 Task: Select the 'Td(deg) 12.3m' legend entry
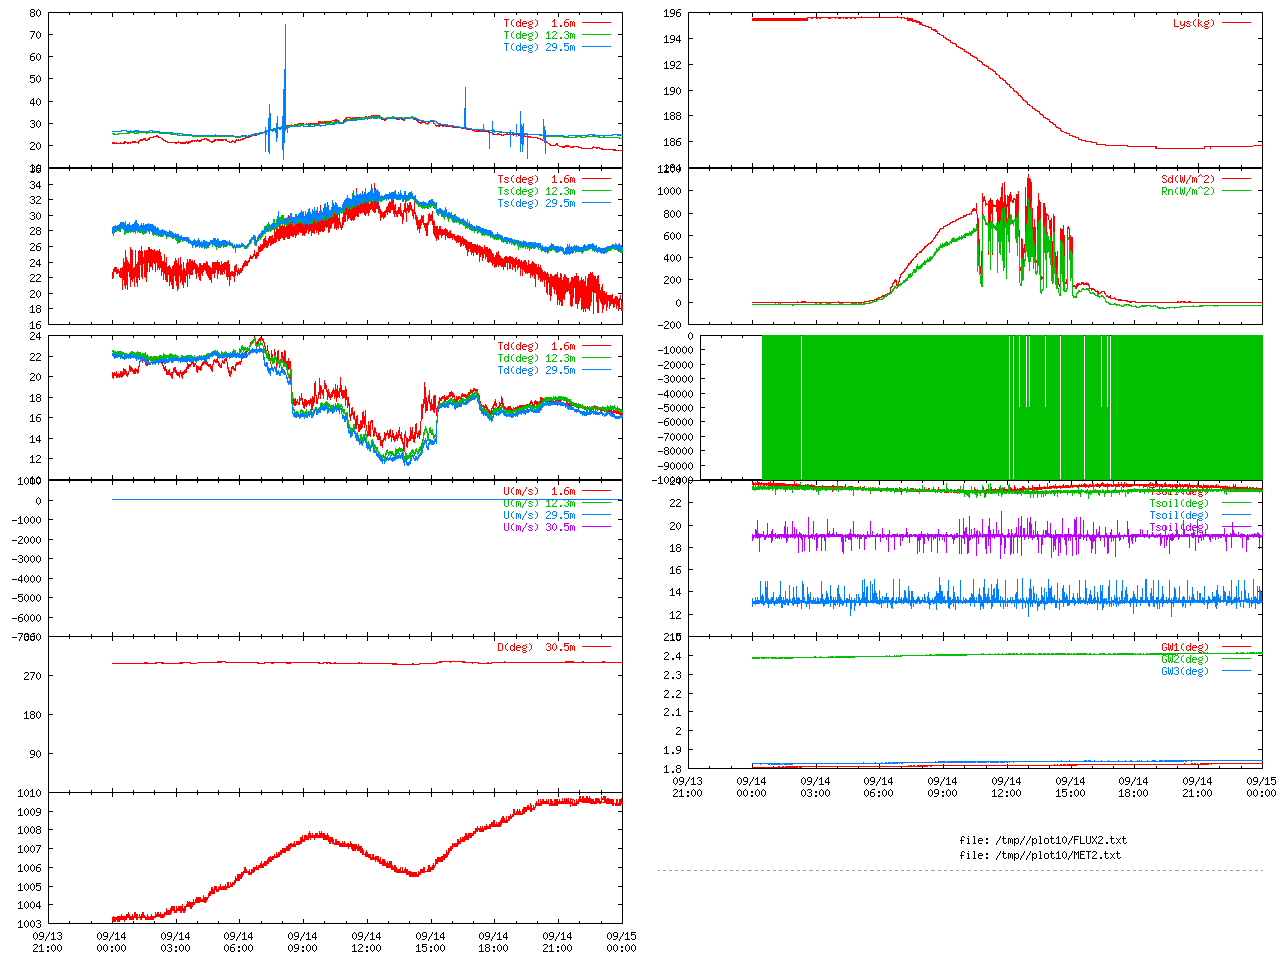point(536,359)
